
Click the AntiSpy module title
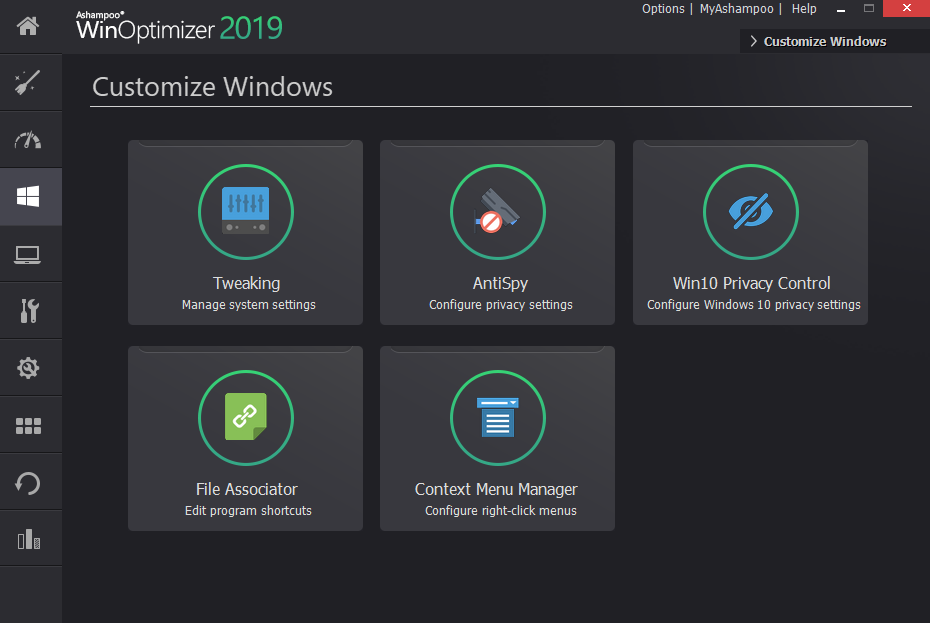coord(500,284)
